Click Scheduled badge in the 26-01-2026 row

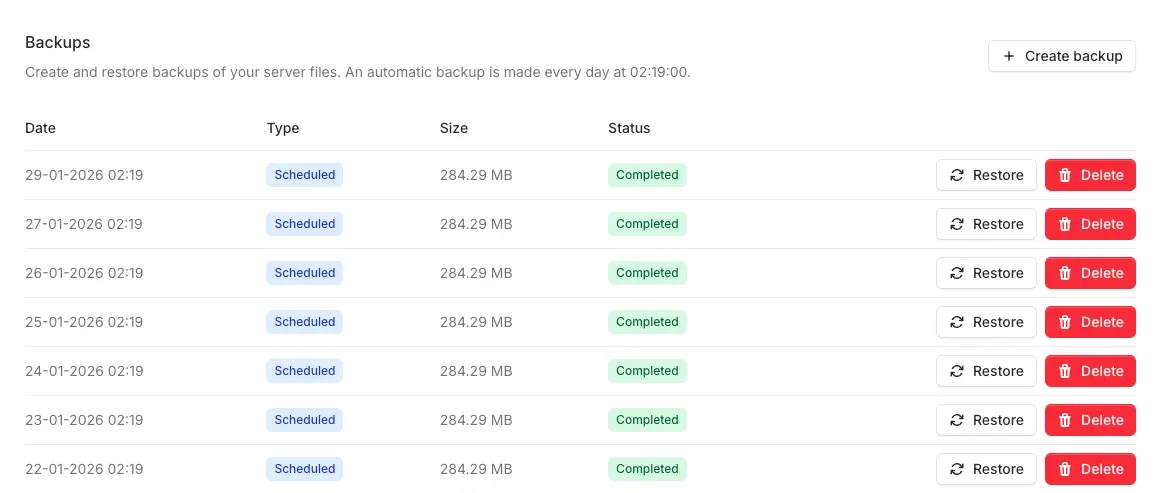point(304,273)
